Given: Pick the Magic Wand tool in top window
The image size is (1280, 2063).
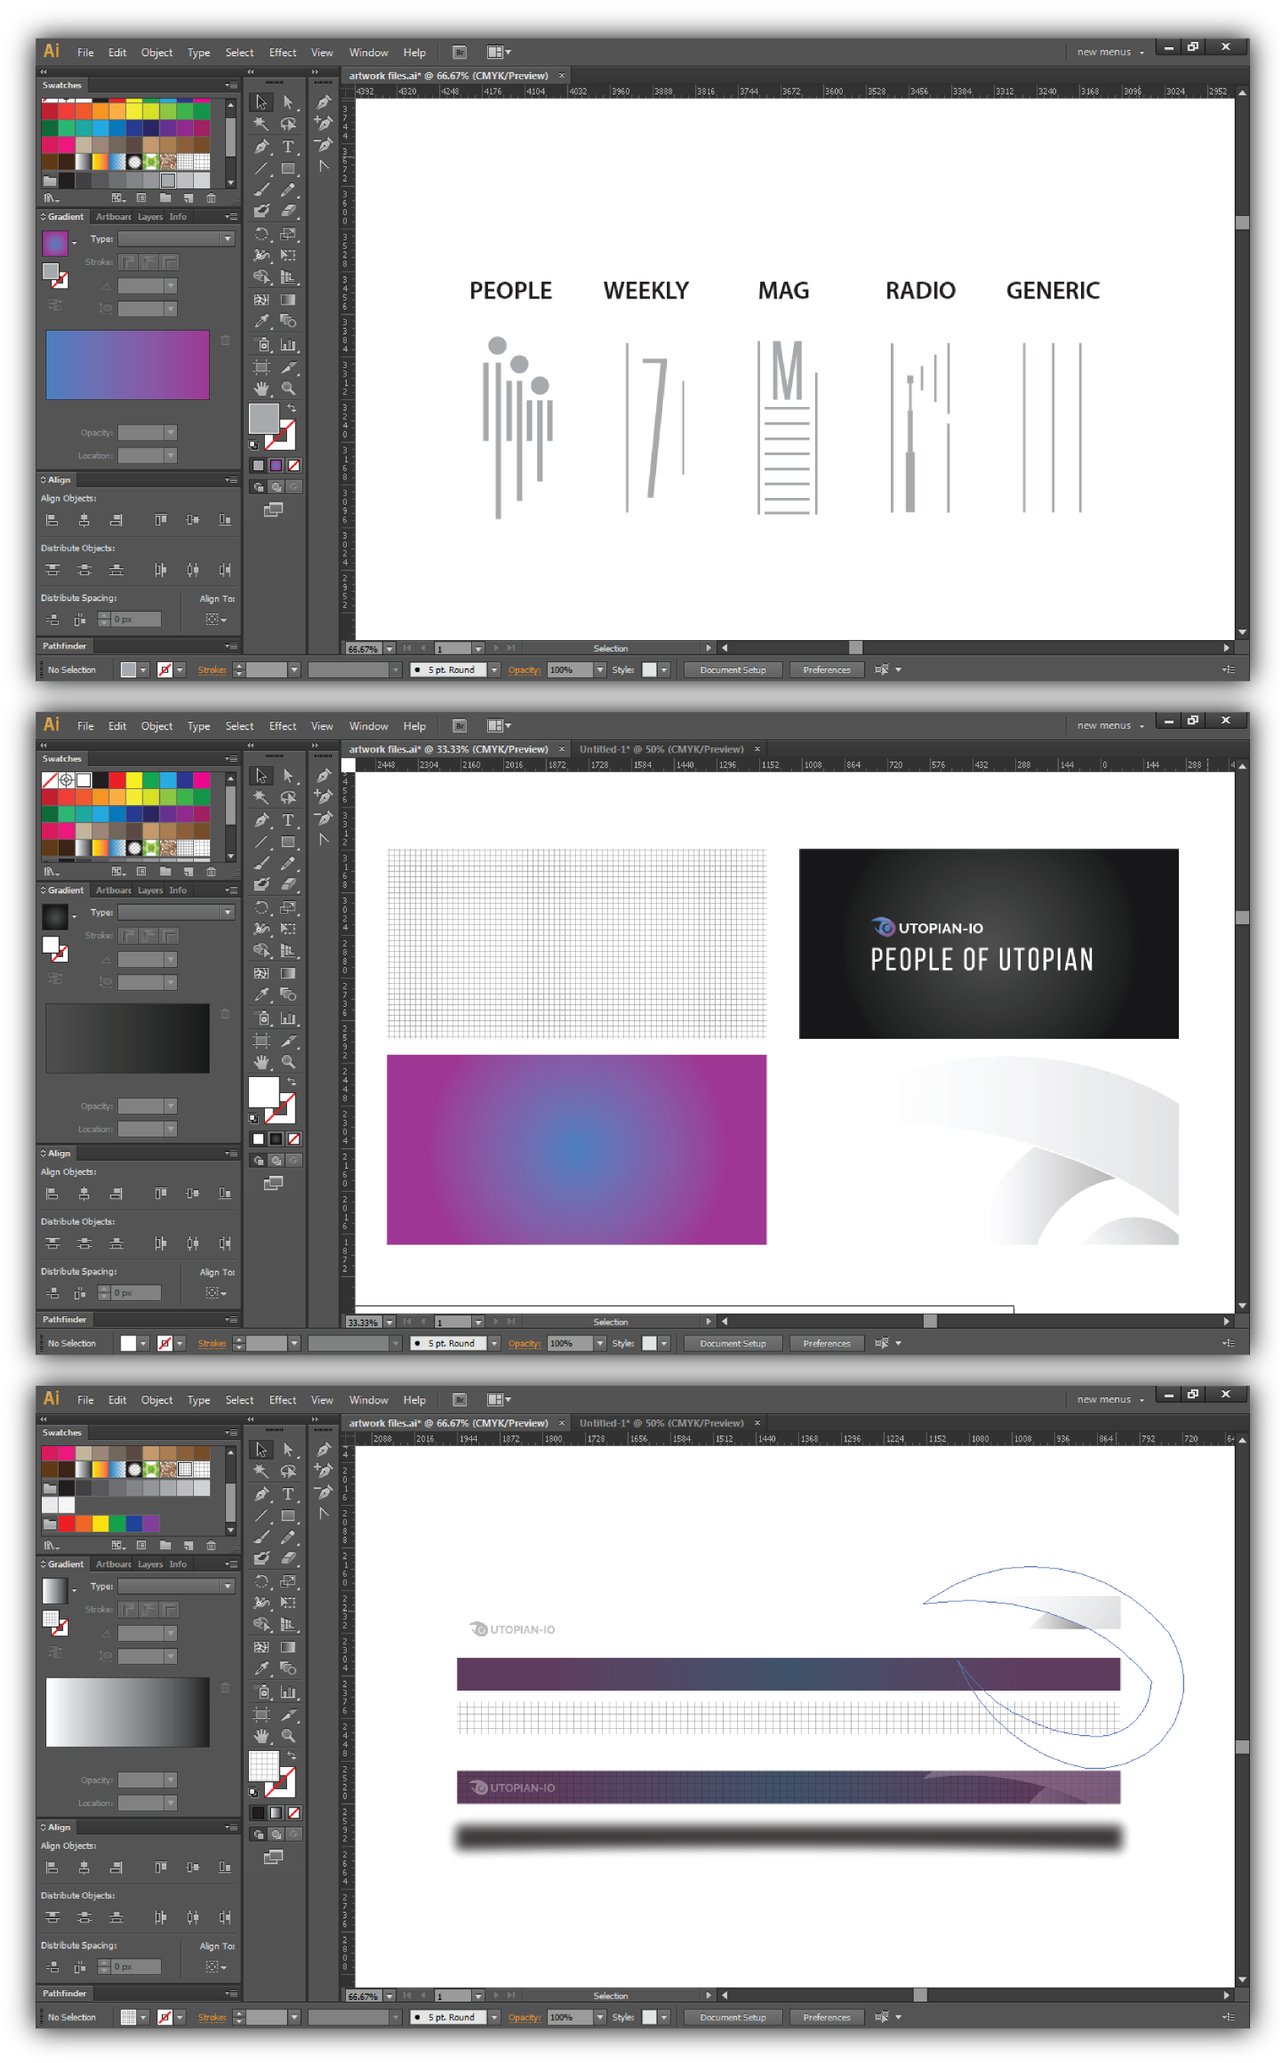Looking at the screenshot, I should [x=261, y=124].
